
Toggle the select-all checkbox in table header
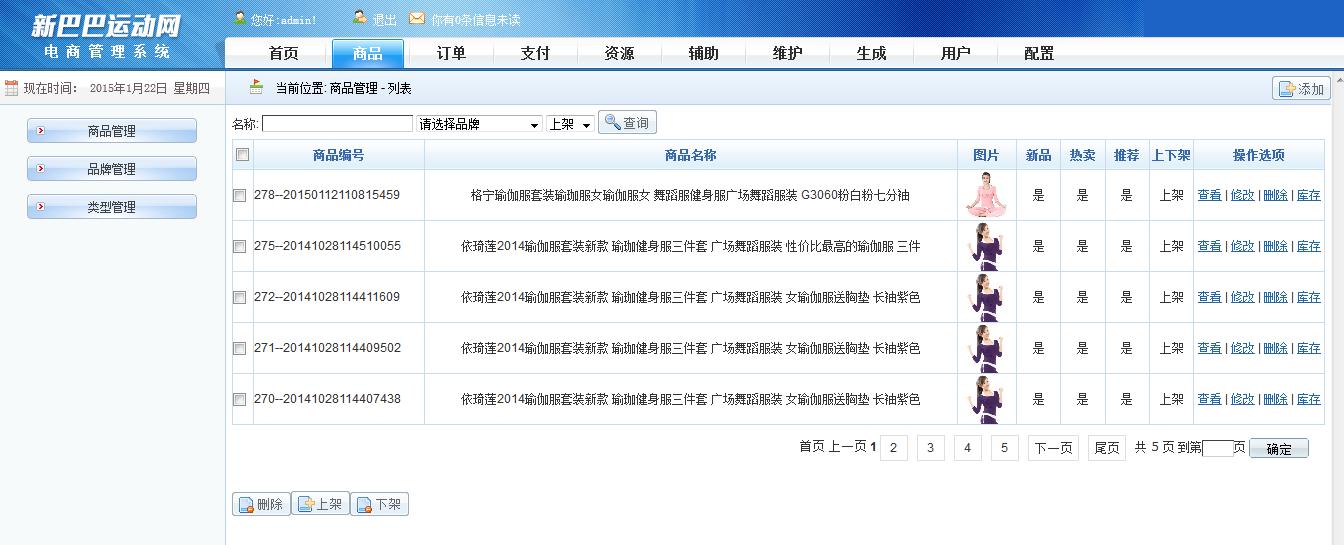(x=242, y=155)
